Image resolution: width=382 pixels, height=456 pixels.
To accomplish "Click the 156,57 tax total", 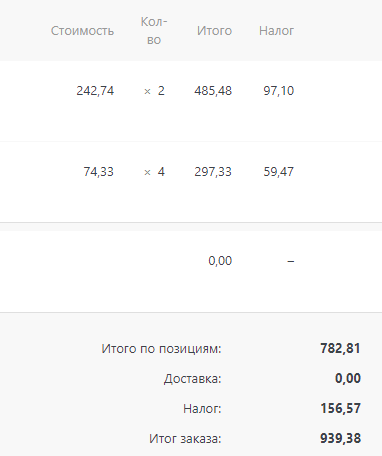I will click(340, 408).
